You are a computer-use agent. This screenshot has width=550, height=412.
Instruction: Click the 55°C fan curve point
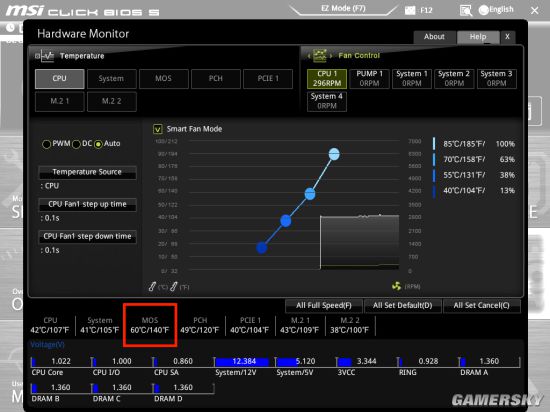[x=286, y=221]
